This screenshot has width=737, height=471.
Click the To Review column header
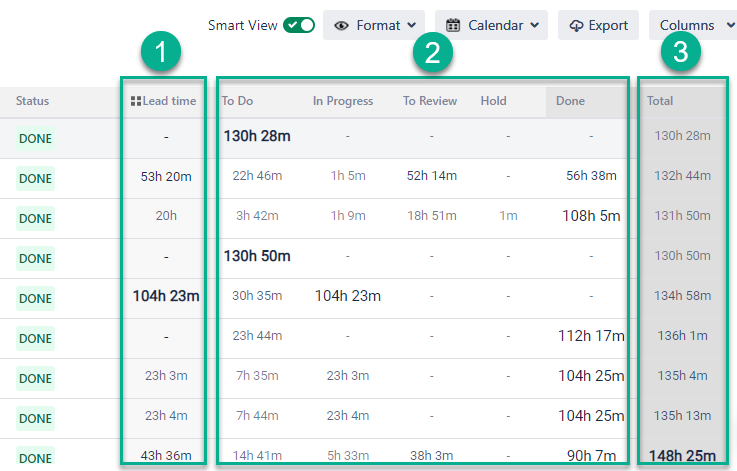(430, 101)
